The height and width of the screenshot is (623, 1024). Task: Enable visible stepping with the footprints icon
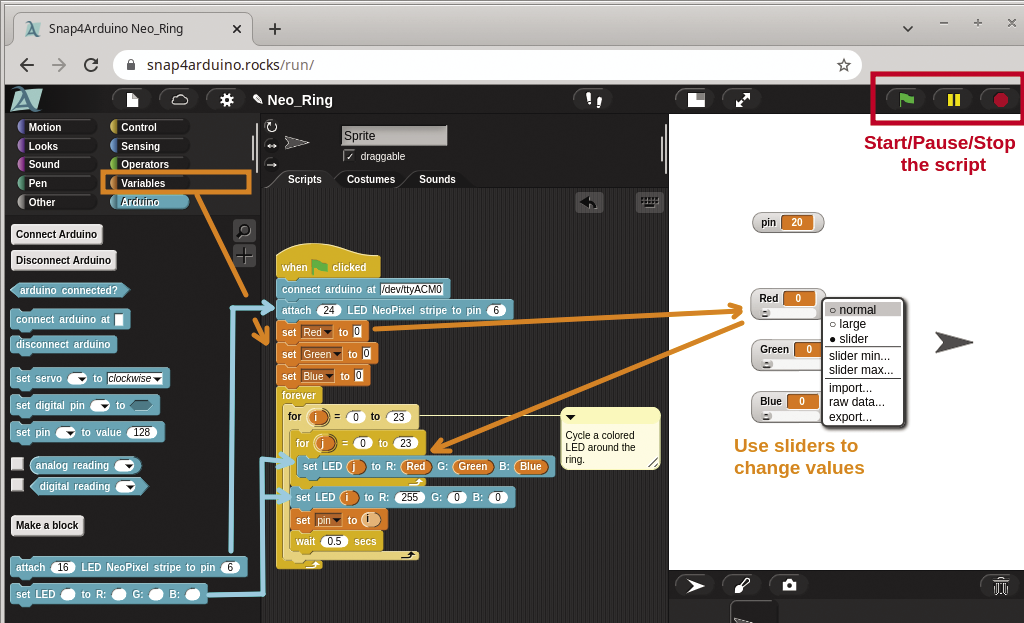(x=592, y=99)
